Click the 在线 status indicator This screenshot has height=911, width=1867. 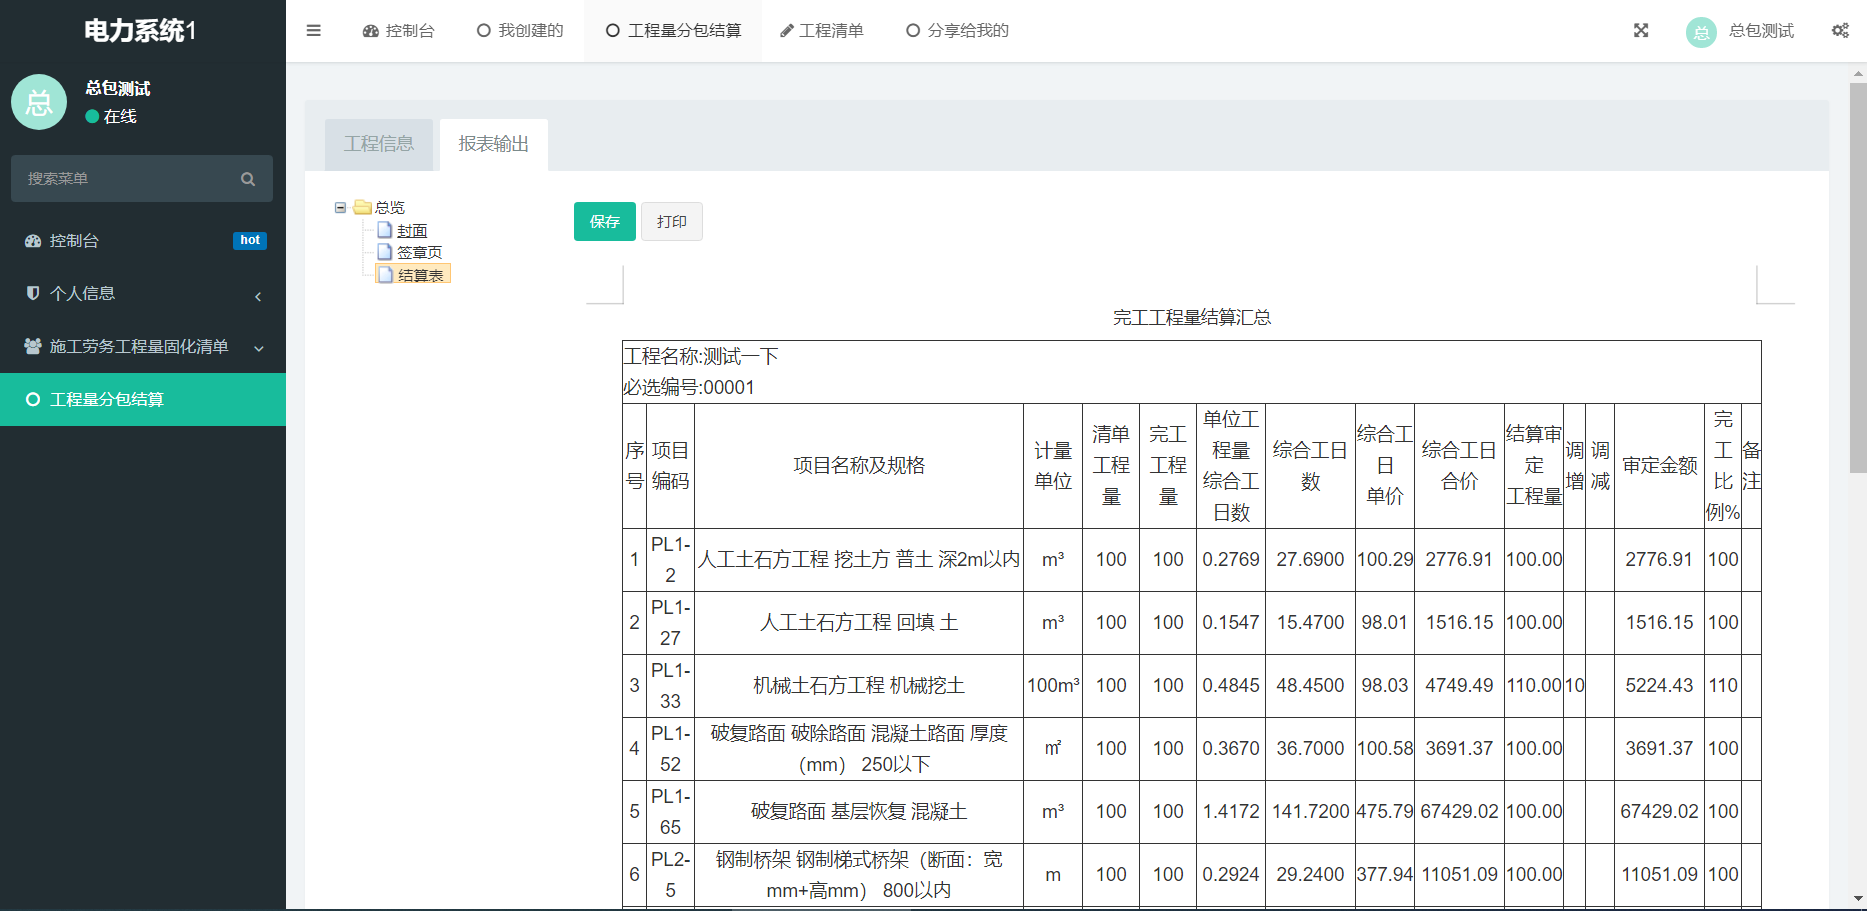(x=111, y=117)
